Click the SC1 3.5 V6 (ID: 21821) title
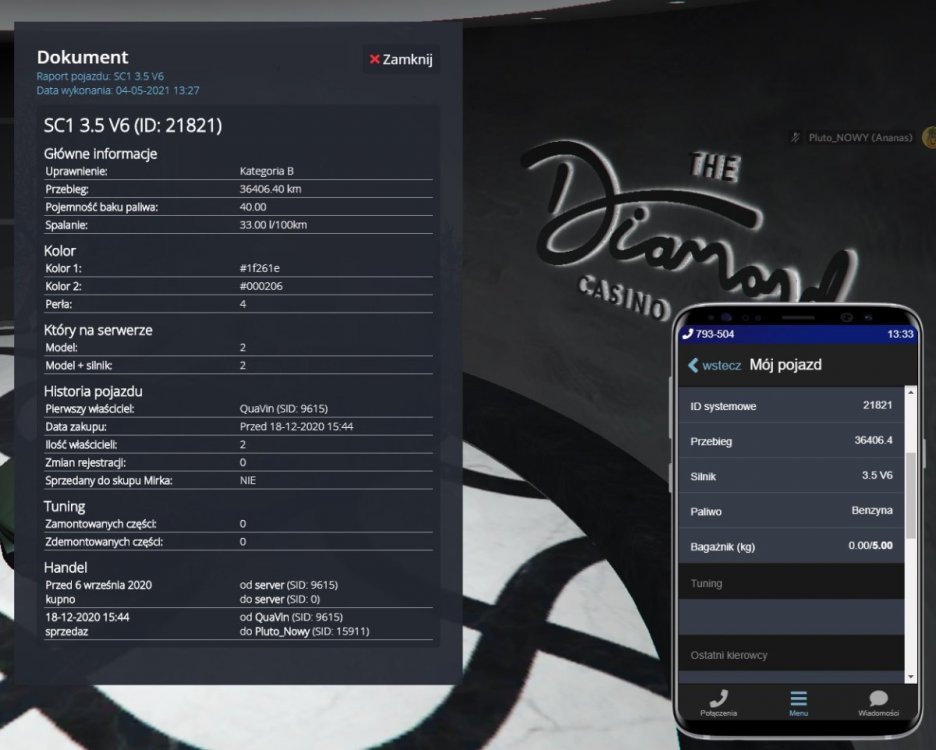 [x=133, y=125]
